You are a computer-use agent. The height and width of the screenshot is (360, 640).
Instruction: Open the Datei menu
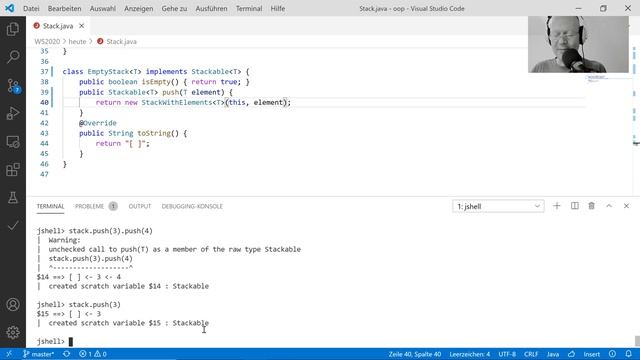click(x=31, y=8)
